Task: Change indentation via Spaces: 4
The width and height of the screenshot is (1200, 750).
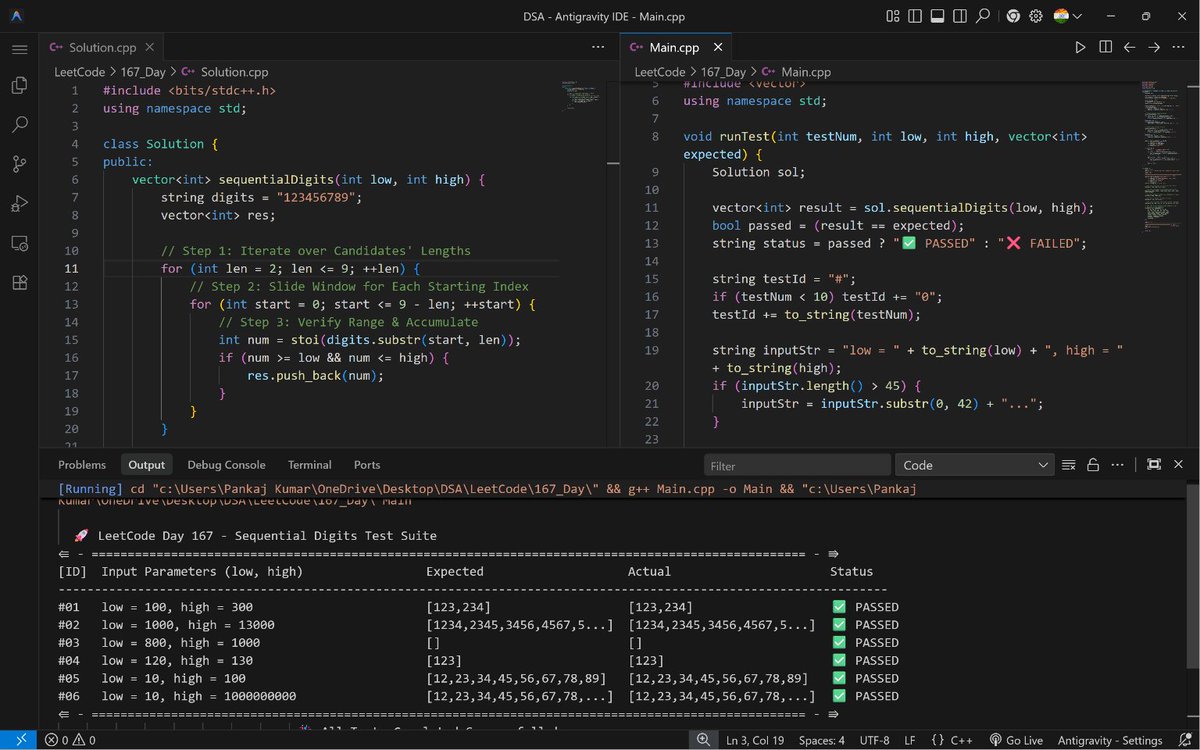Action: tap(822, 740)
